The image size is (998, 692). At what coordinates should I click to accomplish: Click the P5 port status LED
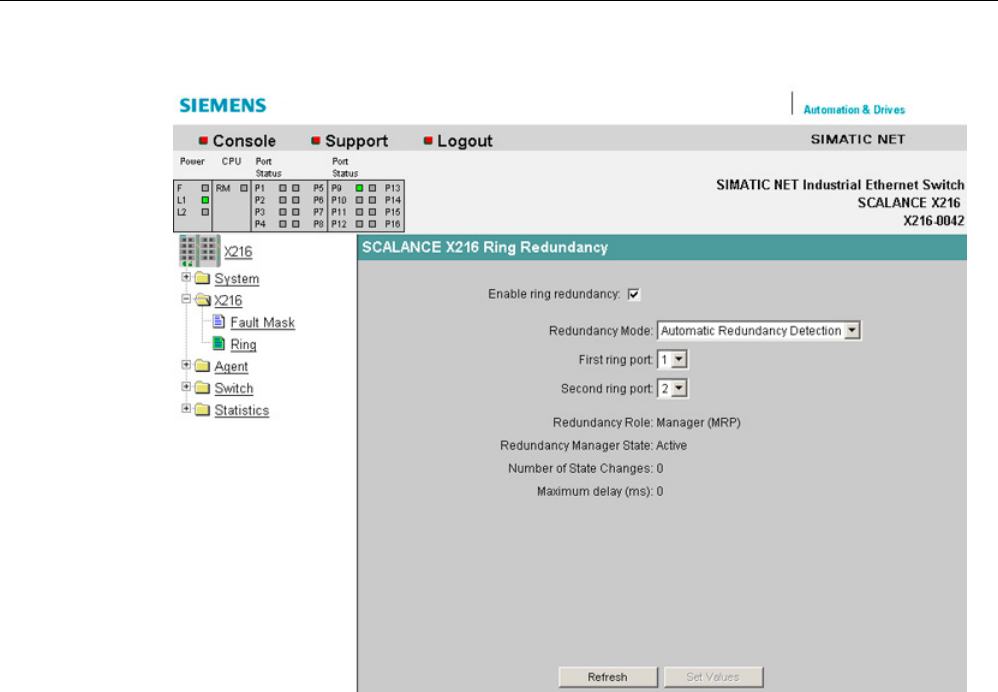click(x=295, y=188)
